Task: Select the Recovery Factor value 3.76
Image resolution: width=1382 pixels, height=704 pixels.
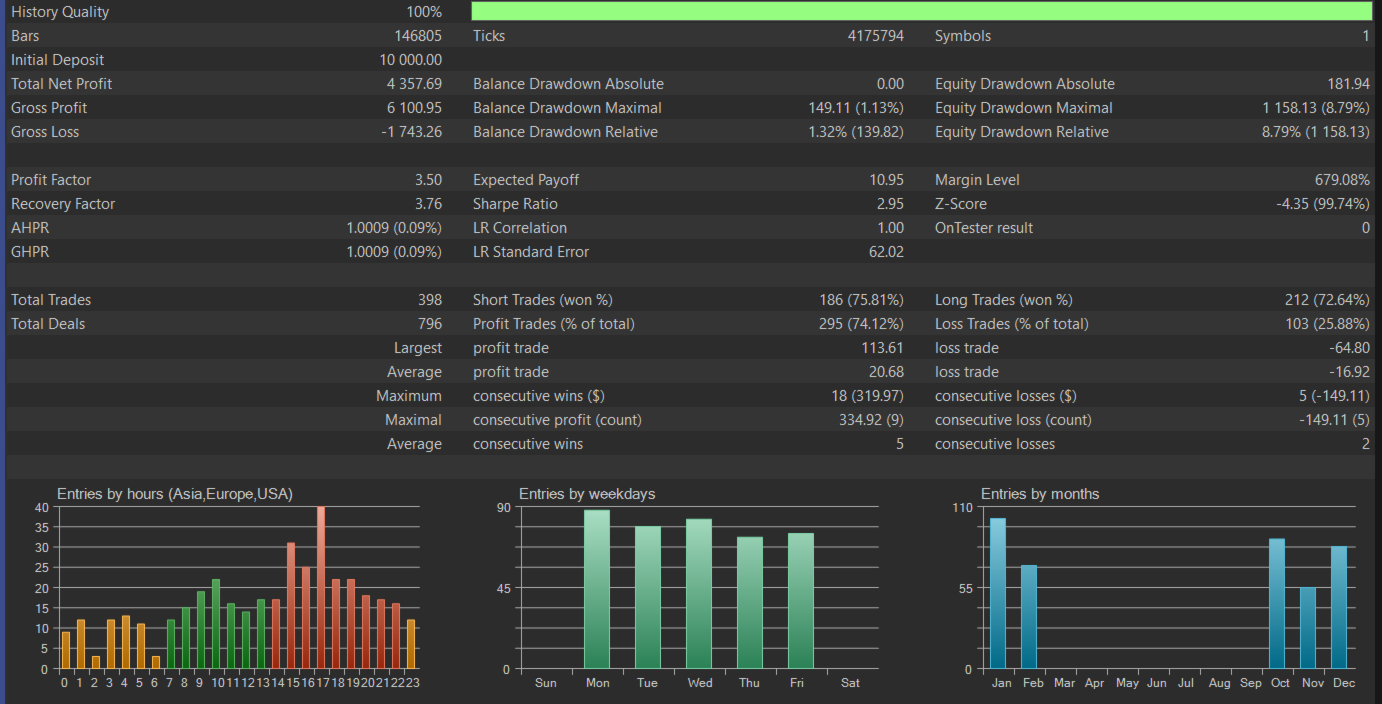Action: [428, 204]
